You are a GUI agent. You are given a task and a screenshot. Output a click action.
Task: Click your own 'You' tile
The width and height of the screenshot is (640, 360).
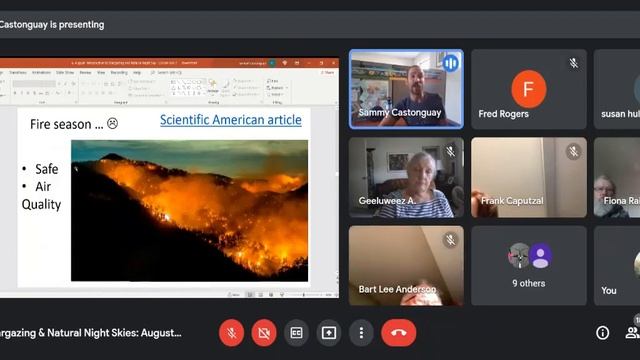[x=617, y=265]
